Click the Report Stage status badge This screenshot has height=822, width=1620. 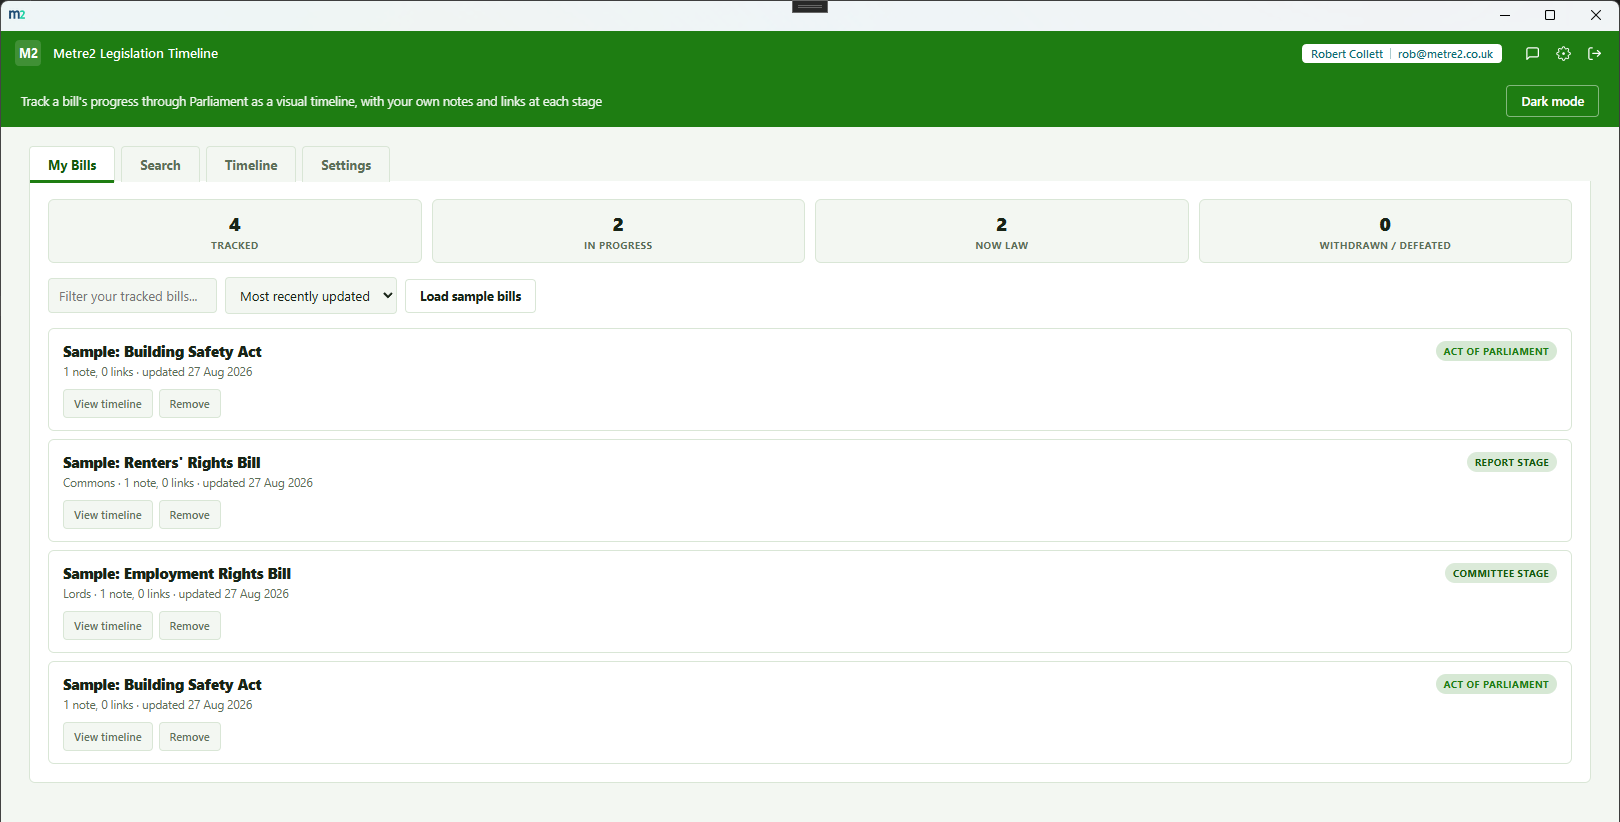pyautogui.click(x=1511, y=462)
